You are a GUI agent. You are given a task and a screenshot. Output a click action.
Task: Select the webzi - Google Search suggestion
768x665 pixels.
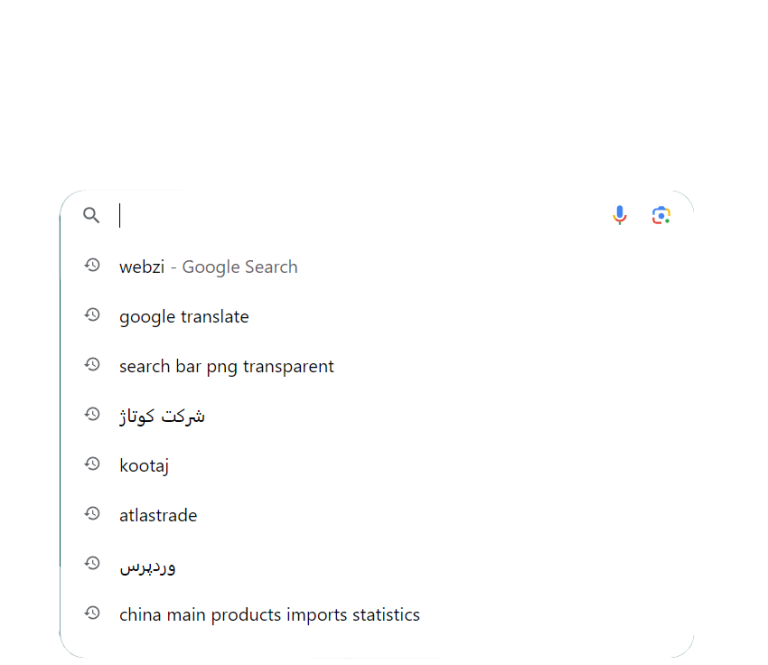point(208,267)
